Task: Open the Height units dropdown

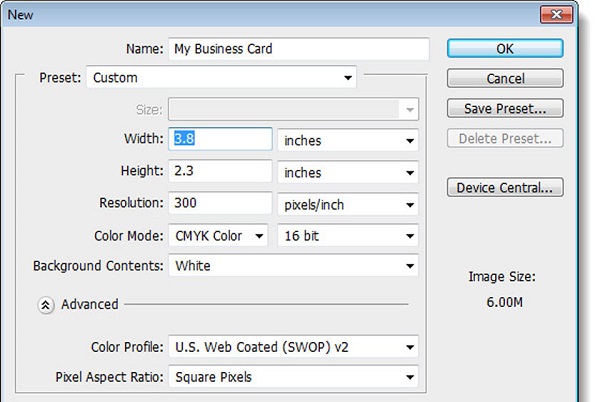Action: [x=347, y=173]
